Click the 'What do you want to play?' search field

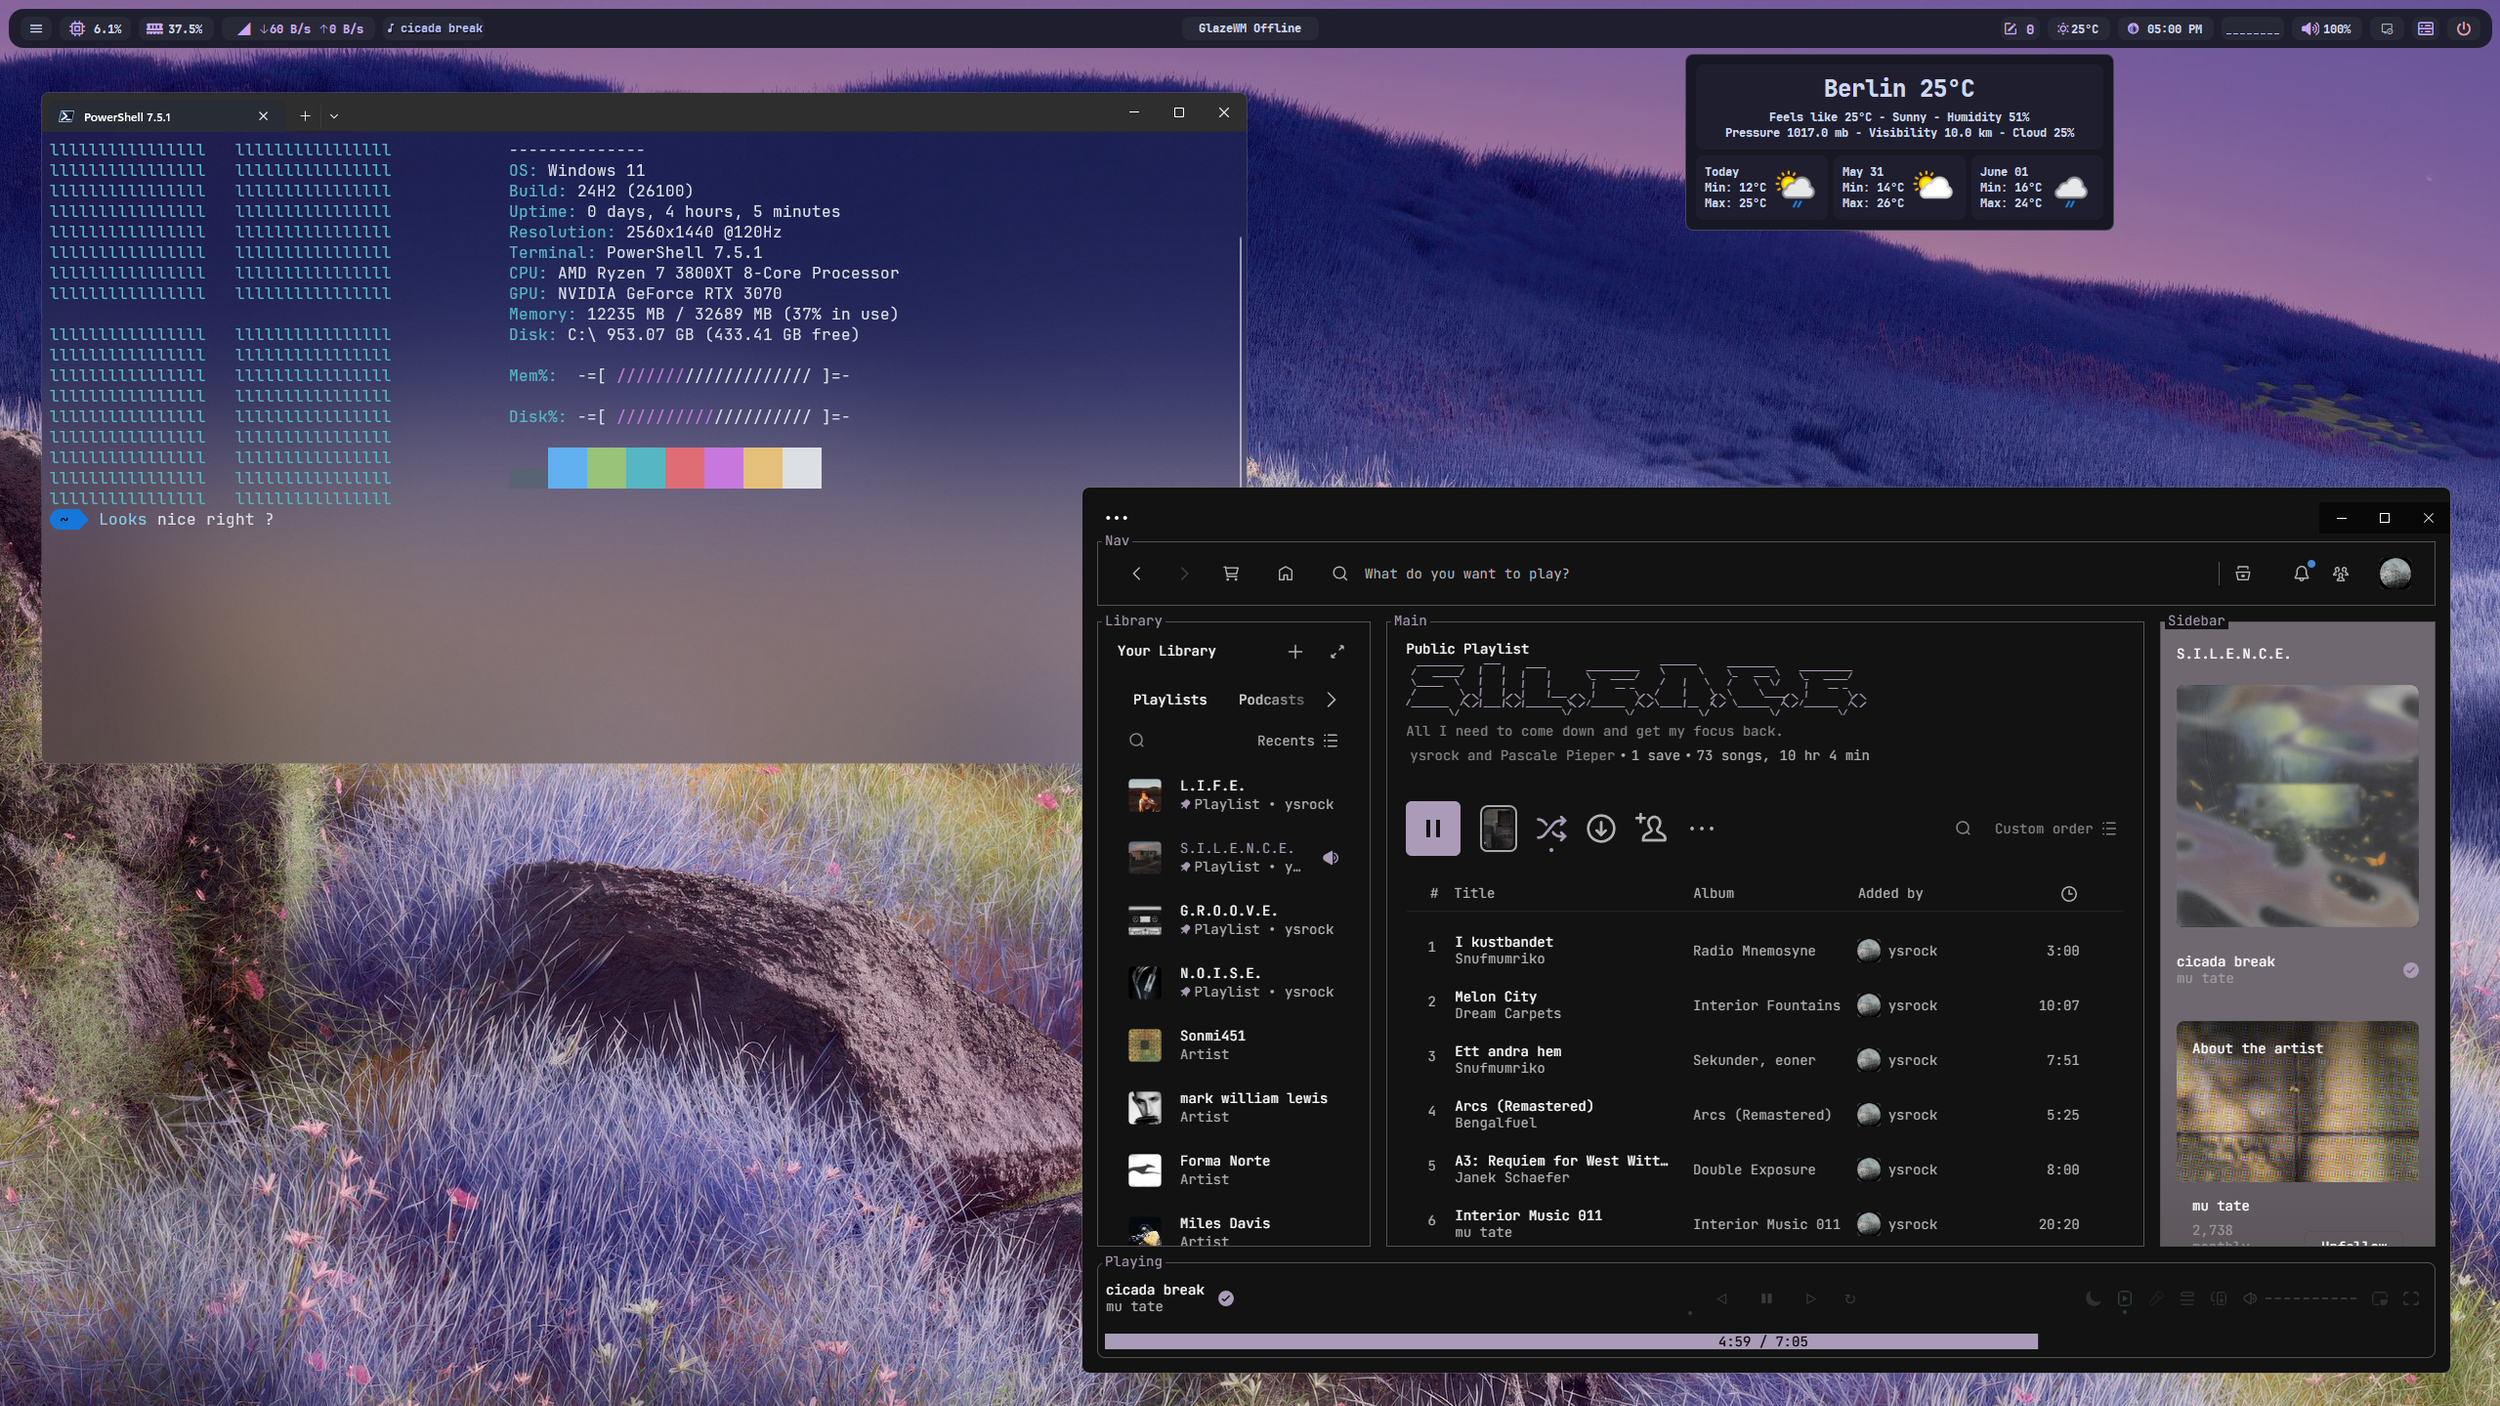[x=1466, y=574]
